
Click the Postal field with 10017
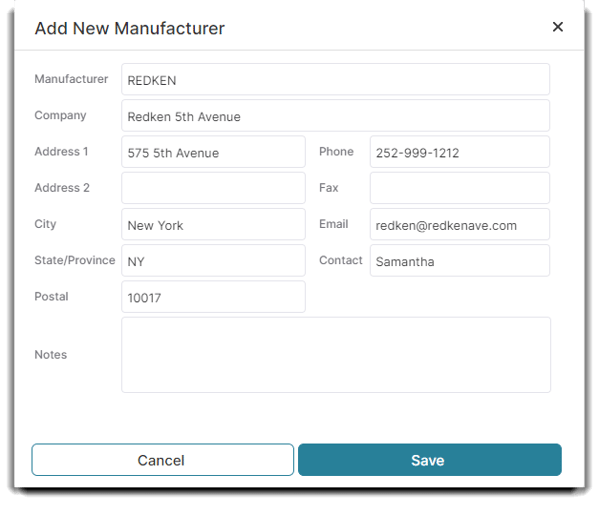point(213,297)
